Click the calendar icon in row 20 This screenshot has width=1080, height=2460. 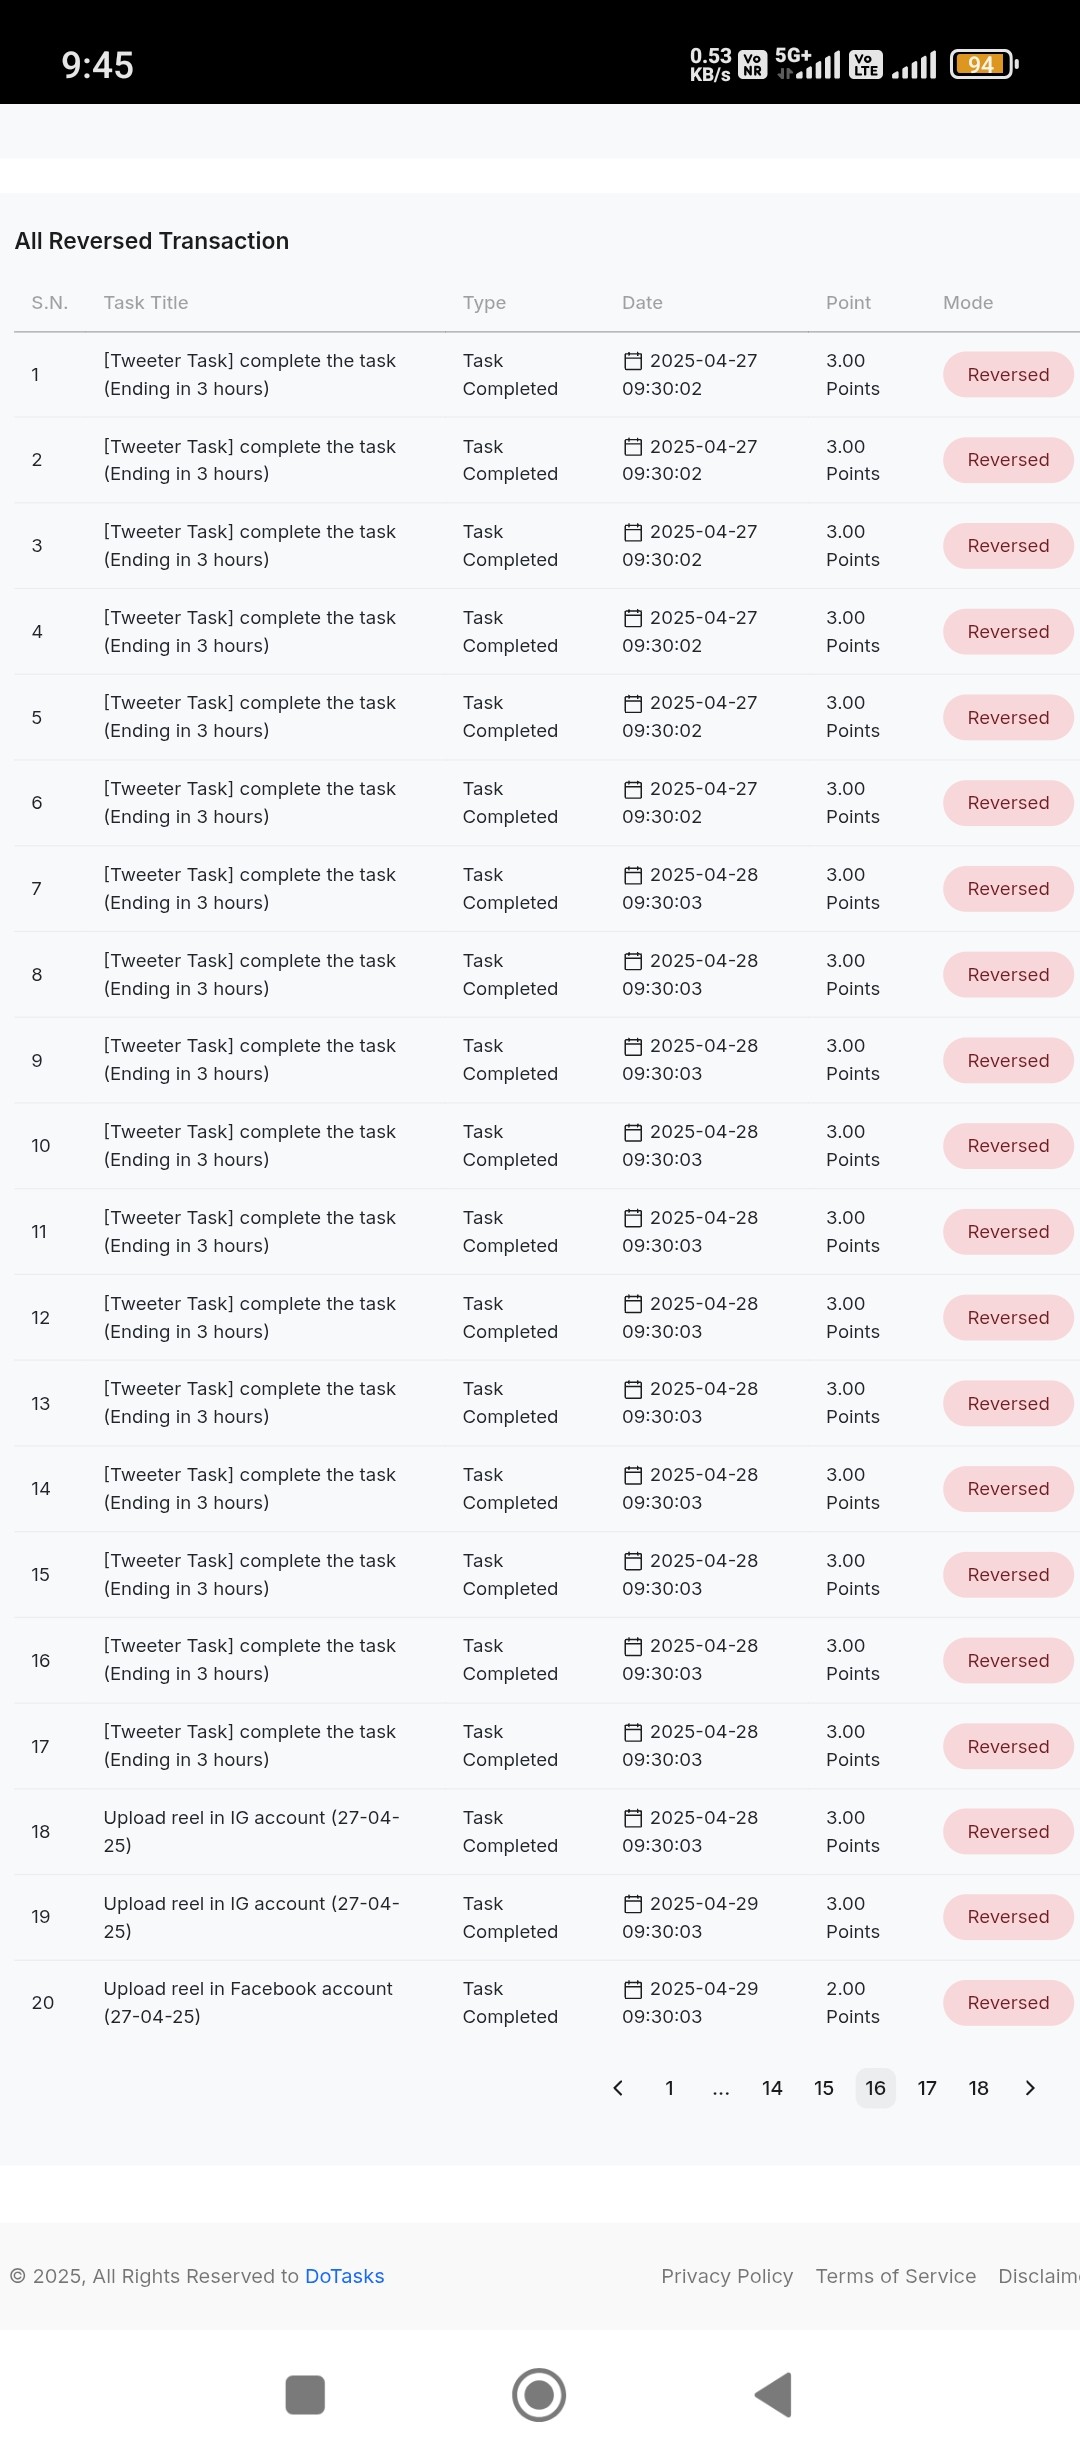click(633, 1989)
